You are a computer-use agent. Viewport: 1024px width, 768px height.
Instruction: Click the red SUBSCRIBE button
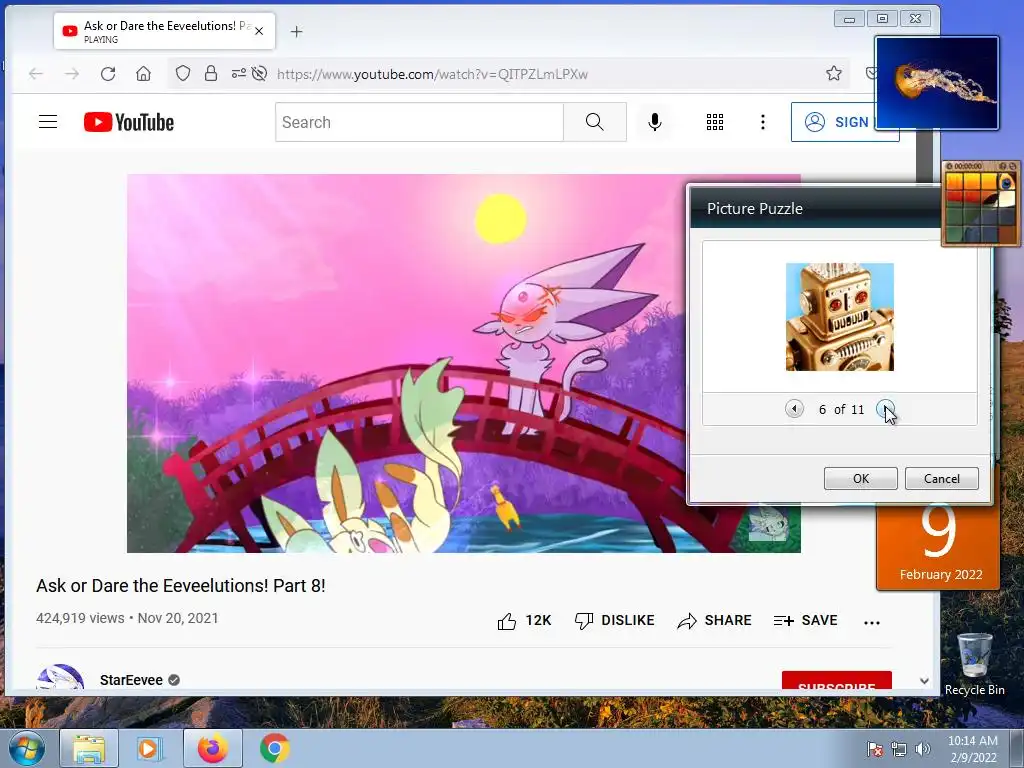[x=837, y=680]
